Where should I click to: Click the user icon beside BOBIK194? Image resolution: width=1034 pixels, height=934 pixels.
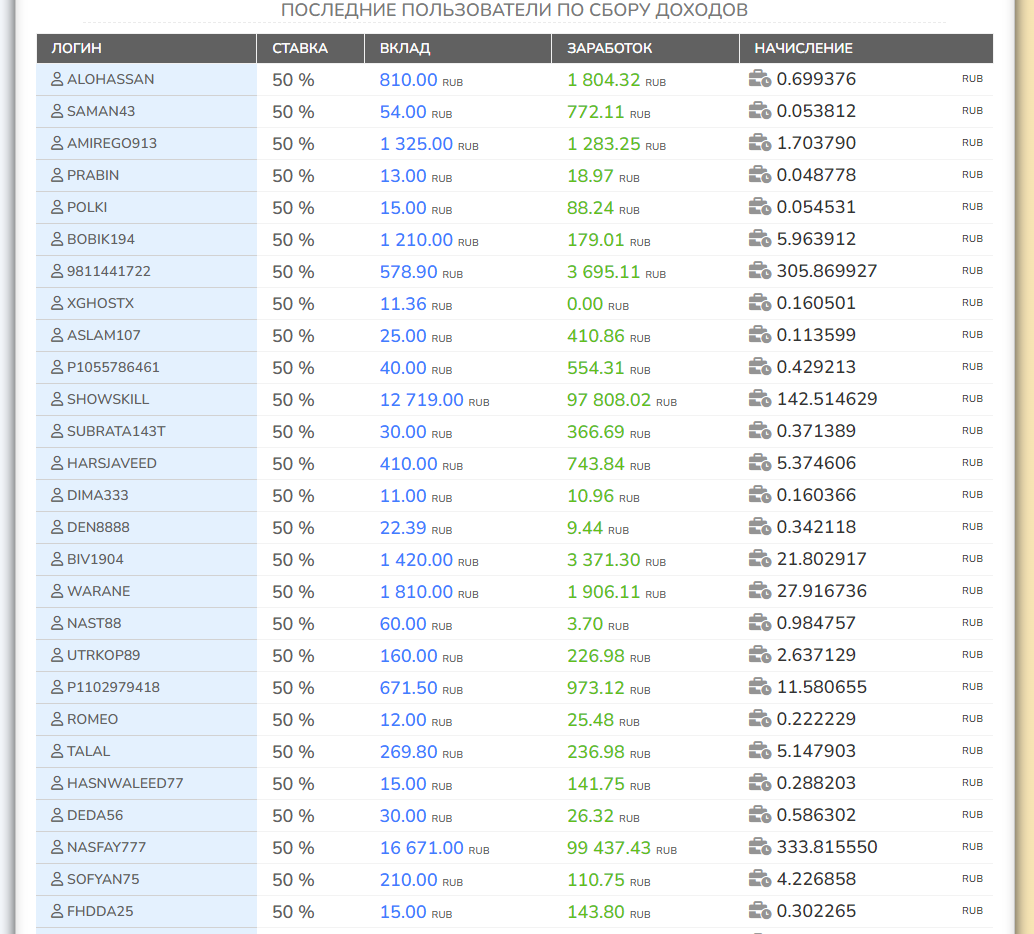[57, 239]
